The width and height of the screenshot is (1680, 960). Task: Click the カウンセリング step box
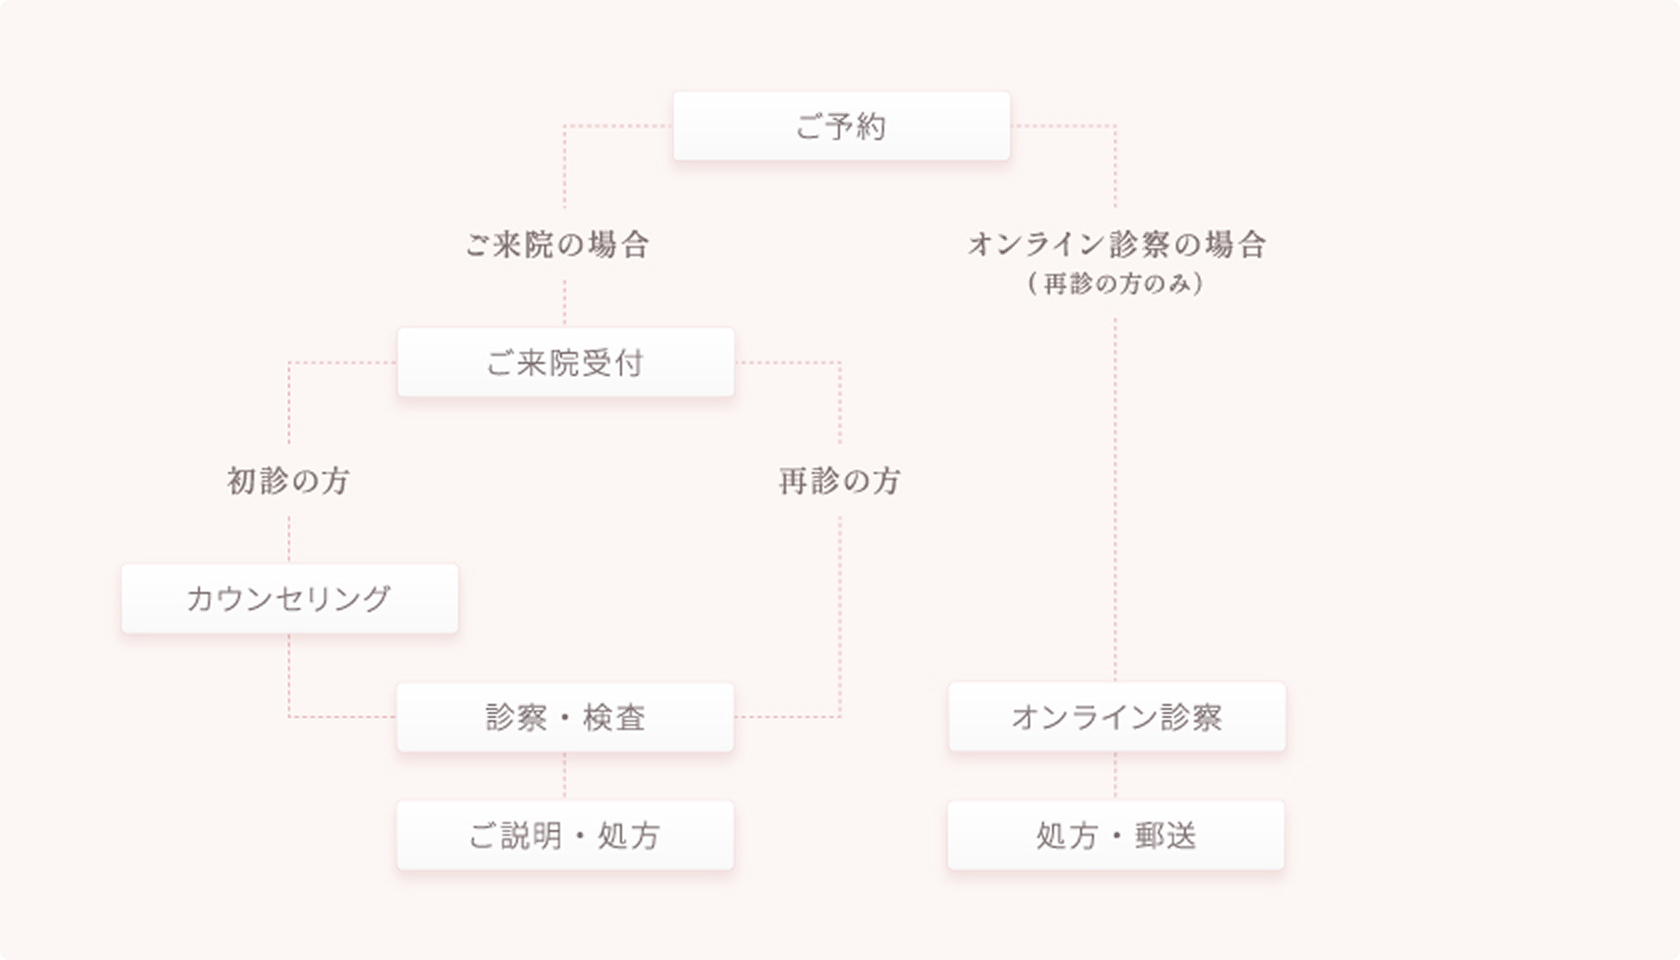coord(289,598)
